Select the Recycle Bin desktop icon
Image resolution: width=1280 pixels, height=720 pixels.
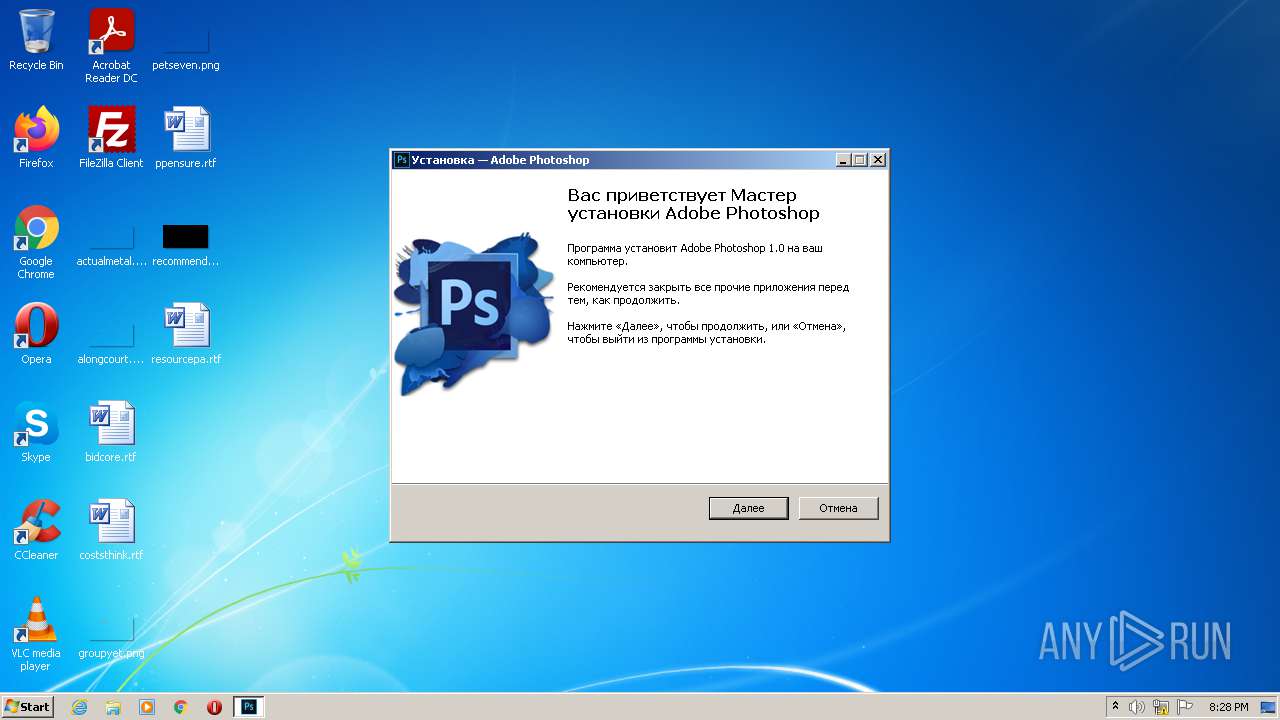click(36, 40)
